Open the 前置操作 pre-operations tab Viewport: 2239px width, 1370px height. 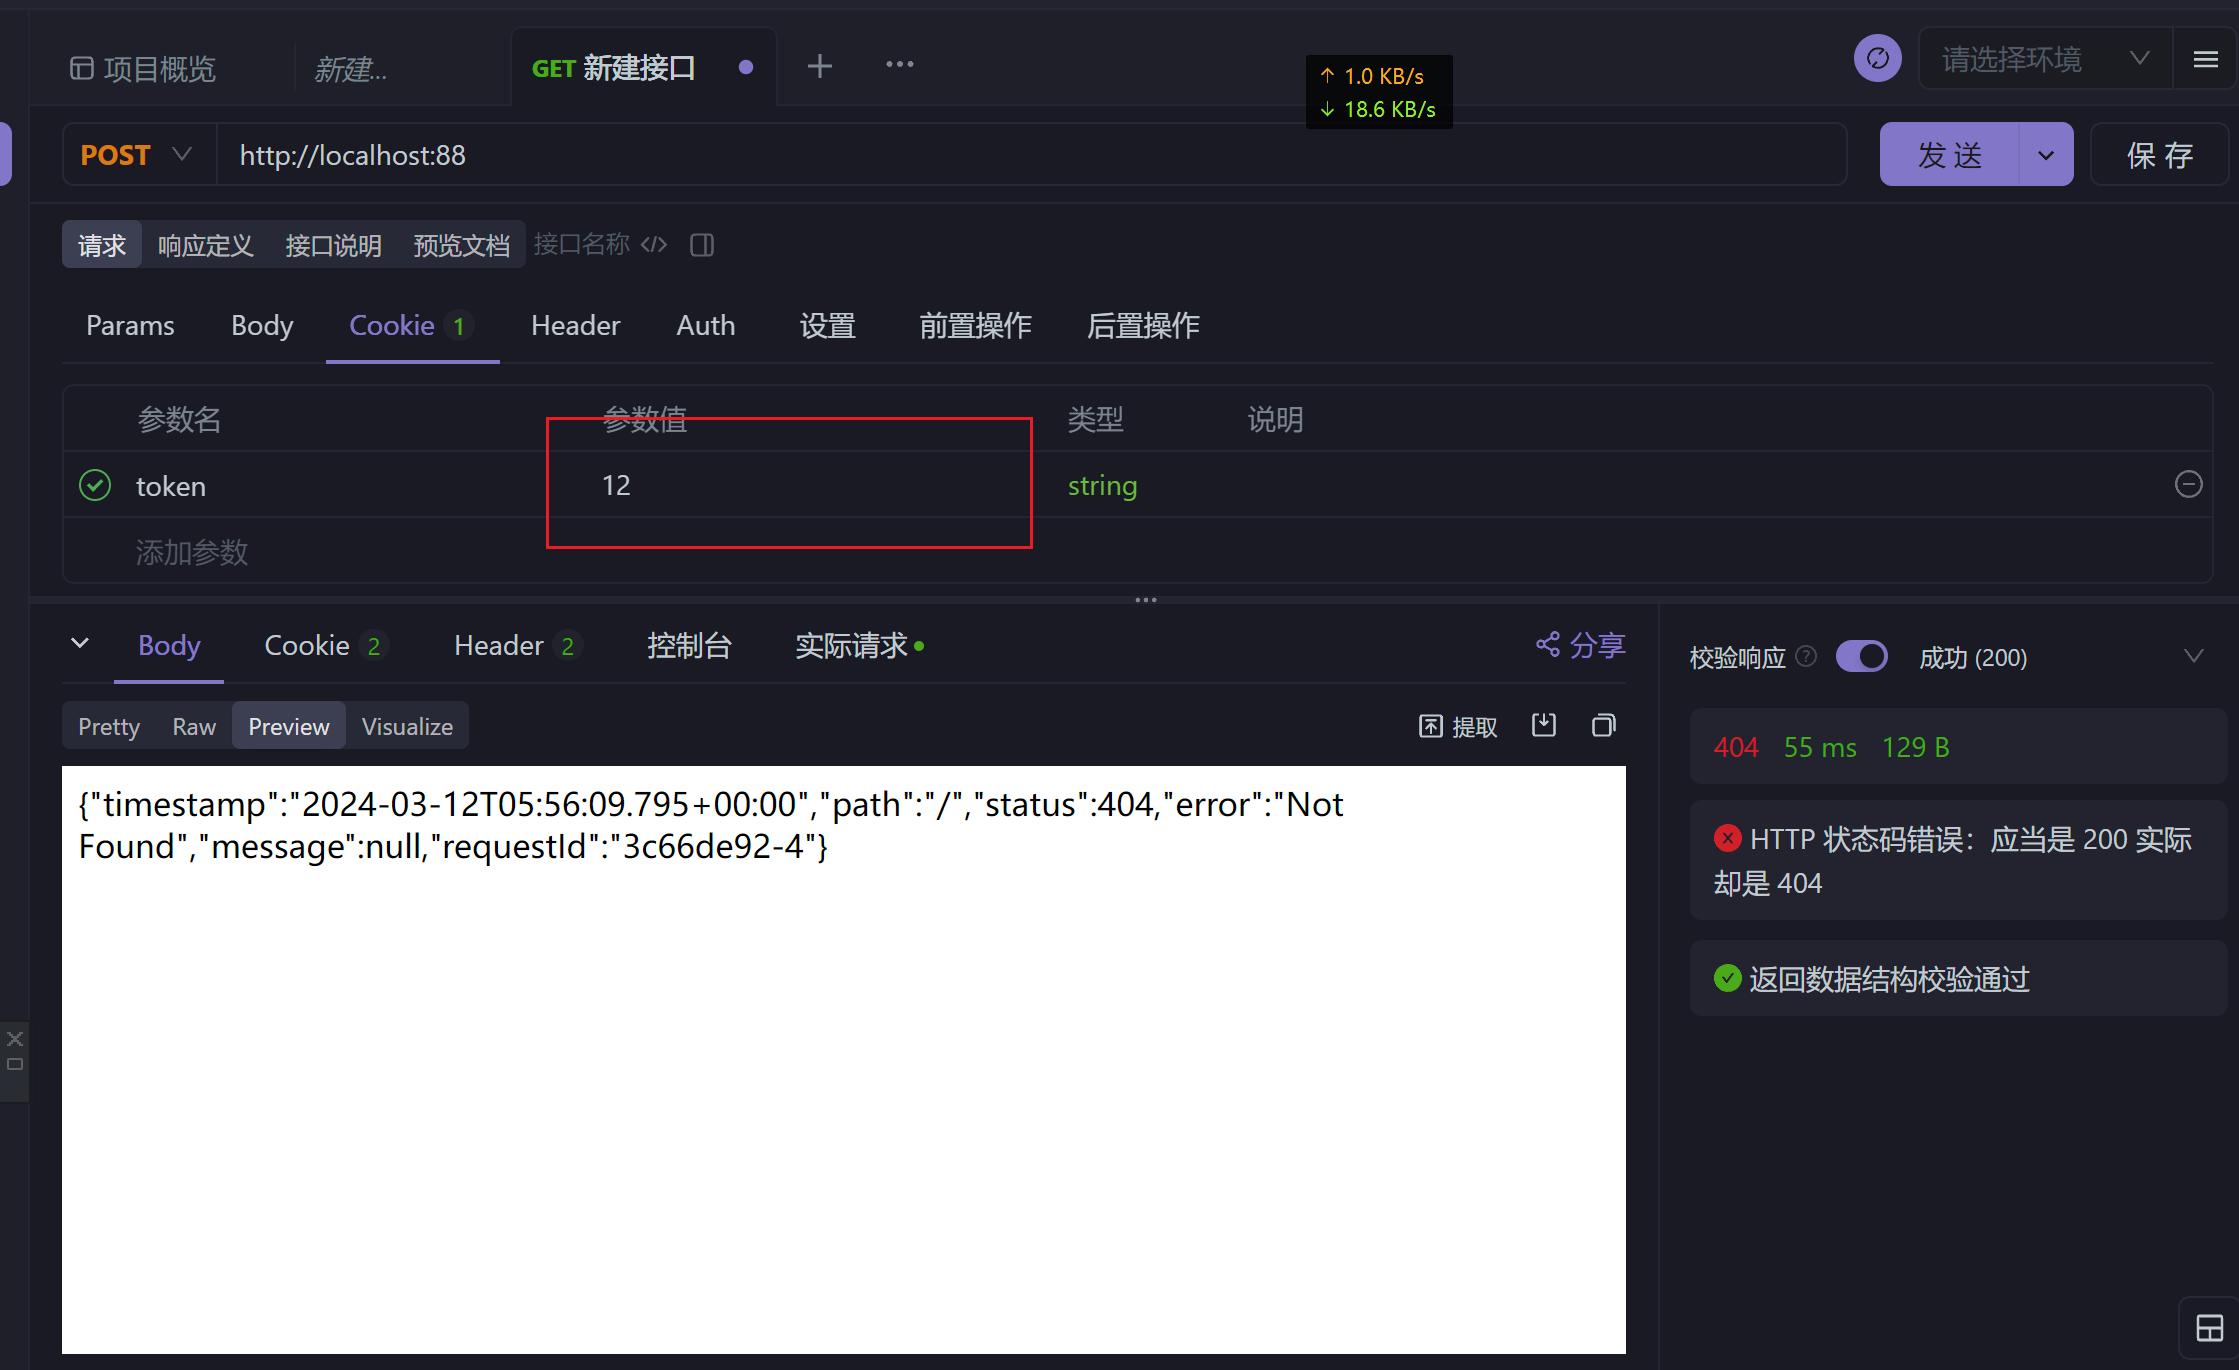point(975,326)
